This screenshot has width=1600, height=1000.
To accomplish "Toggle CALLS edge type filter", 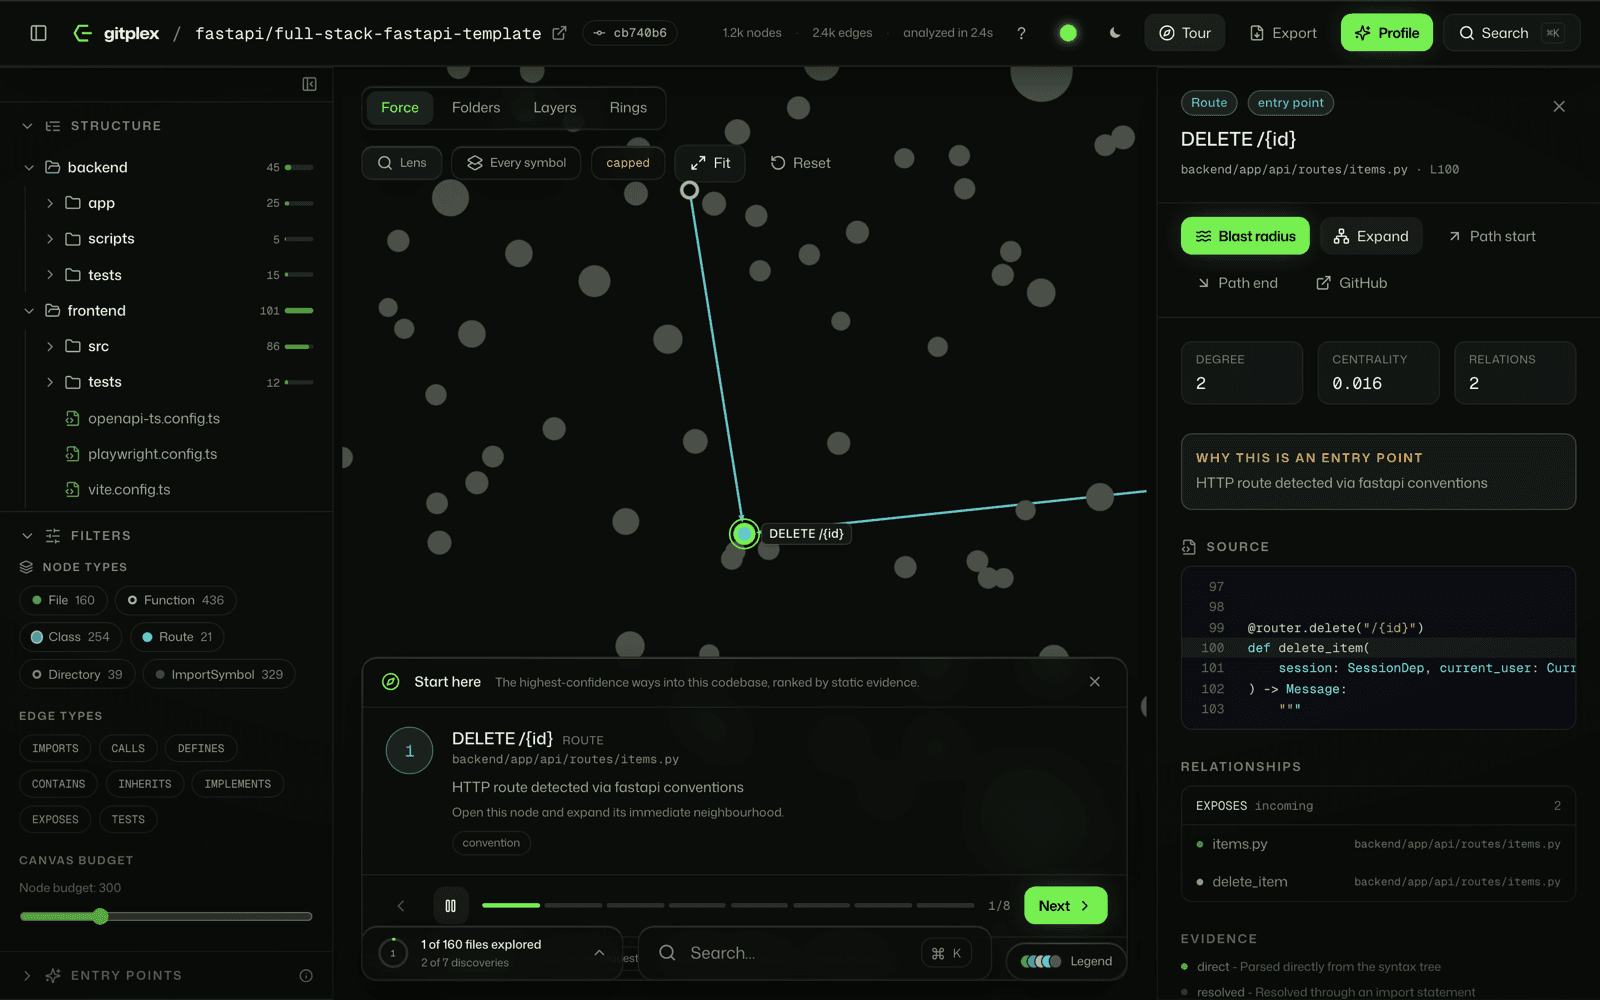I will point(128,748).
